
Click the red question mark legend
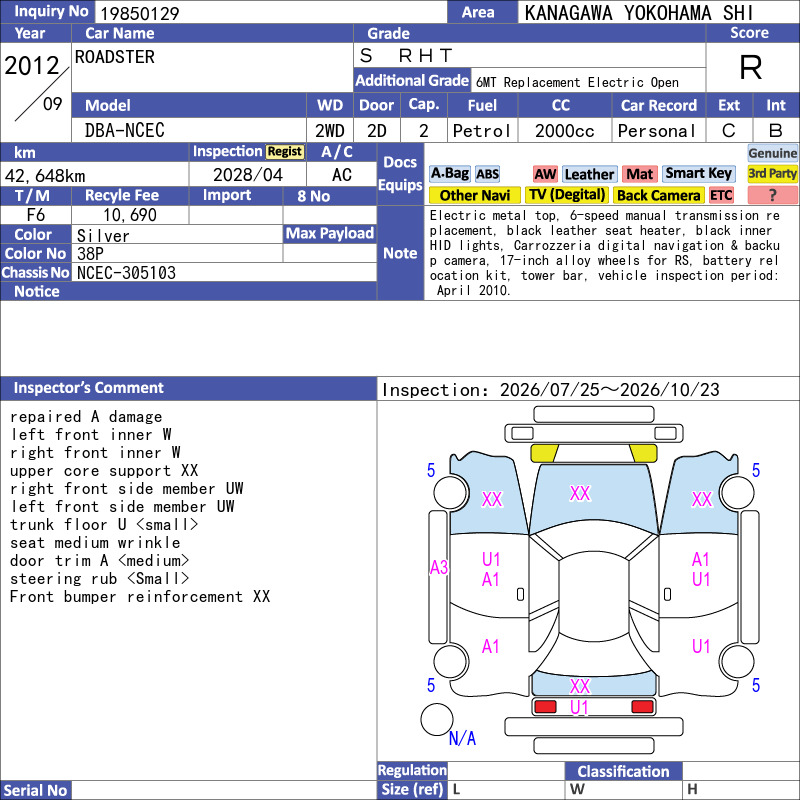coord(772,195)
